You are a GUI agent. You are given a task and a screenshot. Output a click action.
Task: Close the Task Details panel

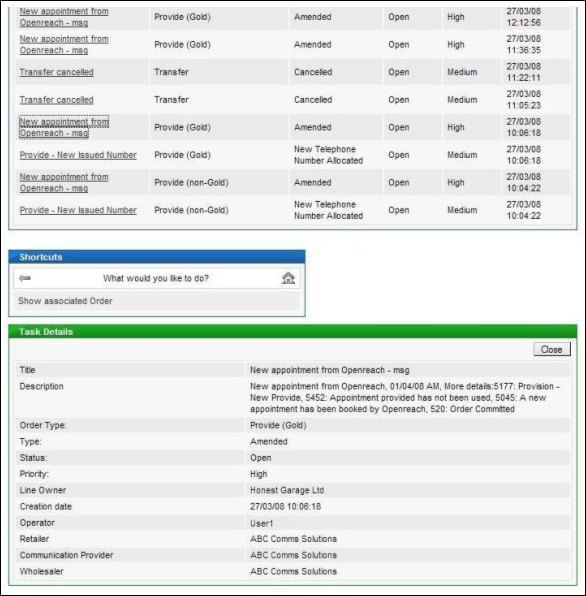552,349
